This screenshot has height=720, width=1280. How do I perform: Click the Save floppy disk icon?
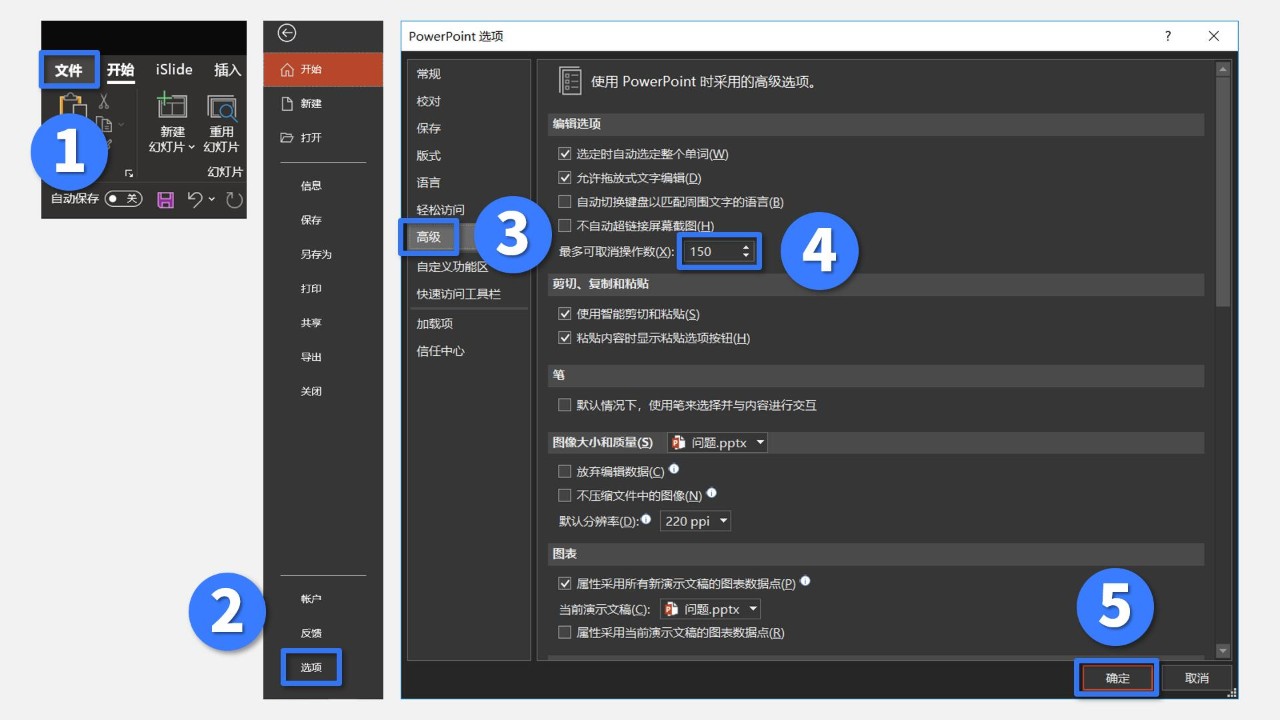point(165,199)
